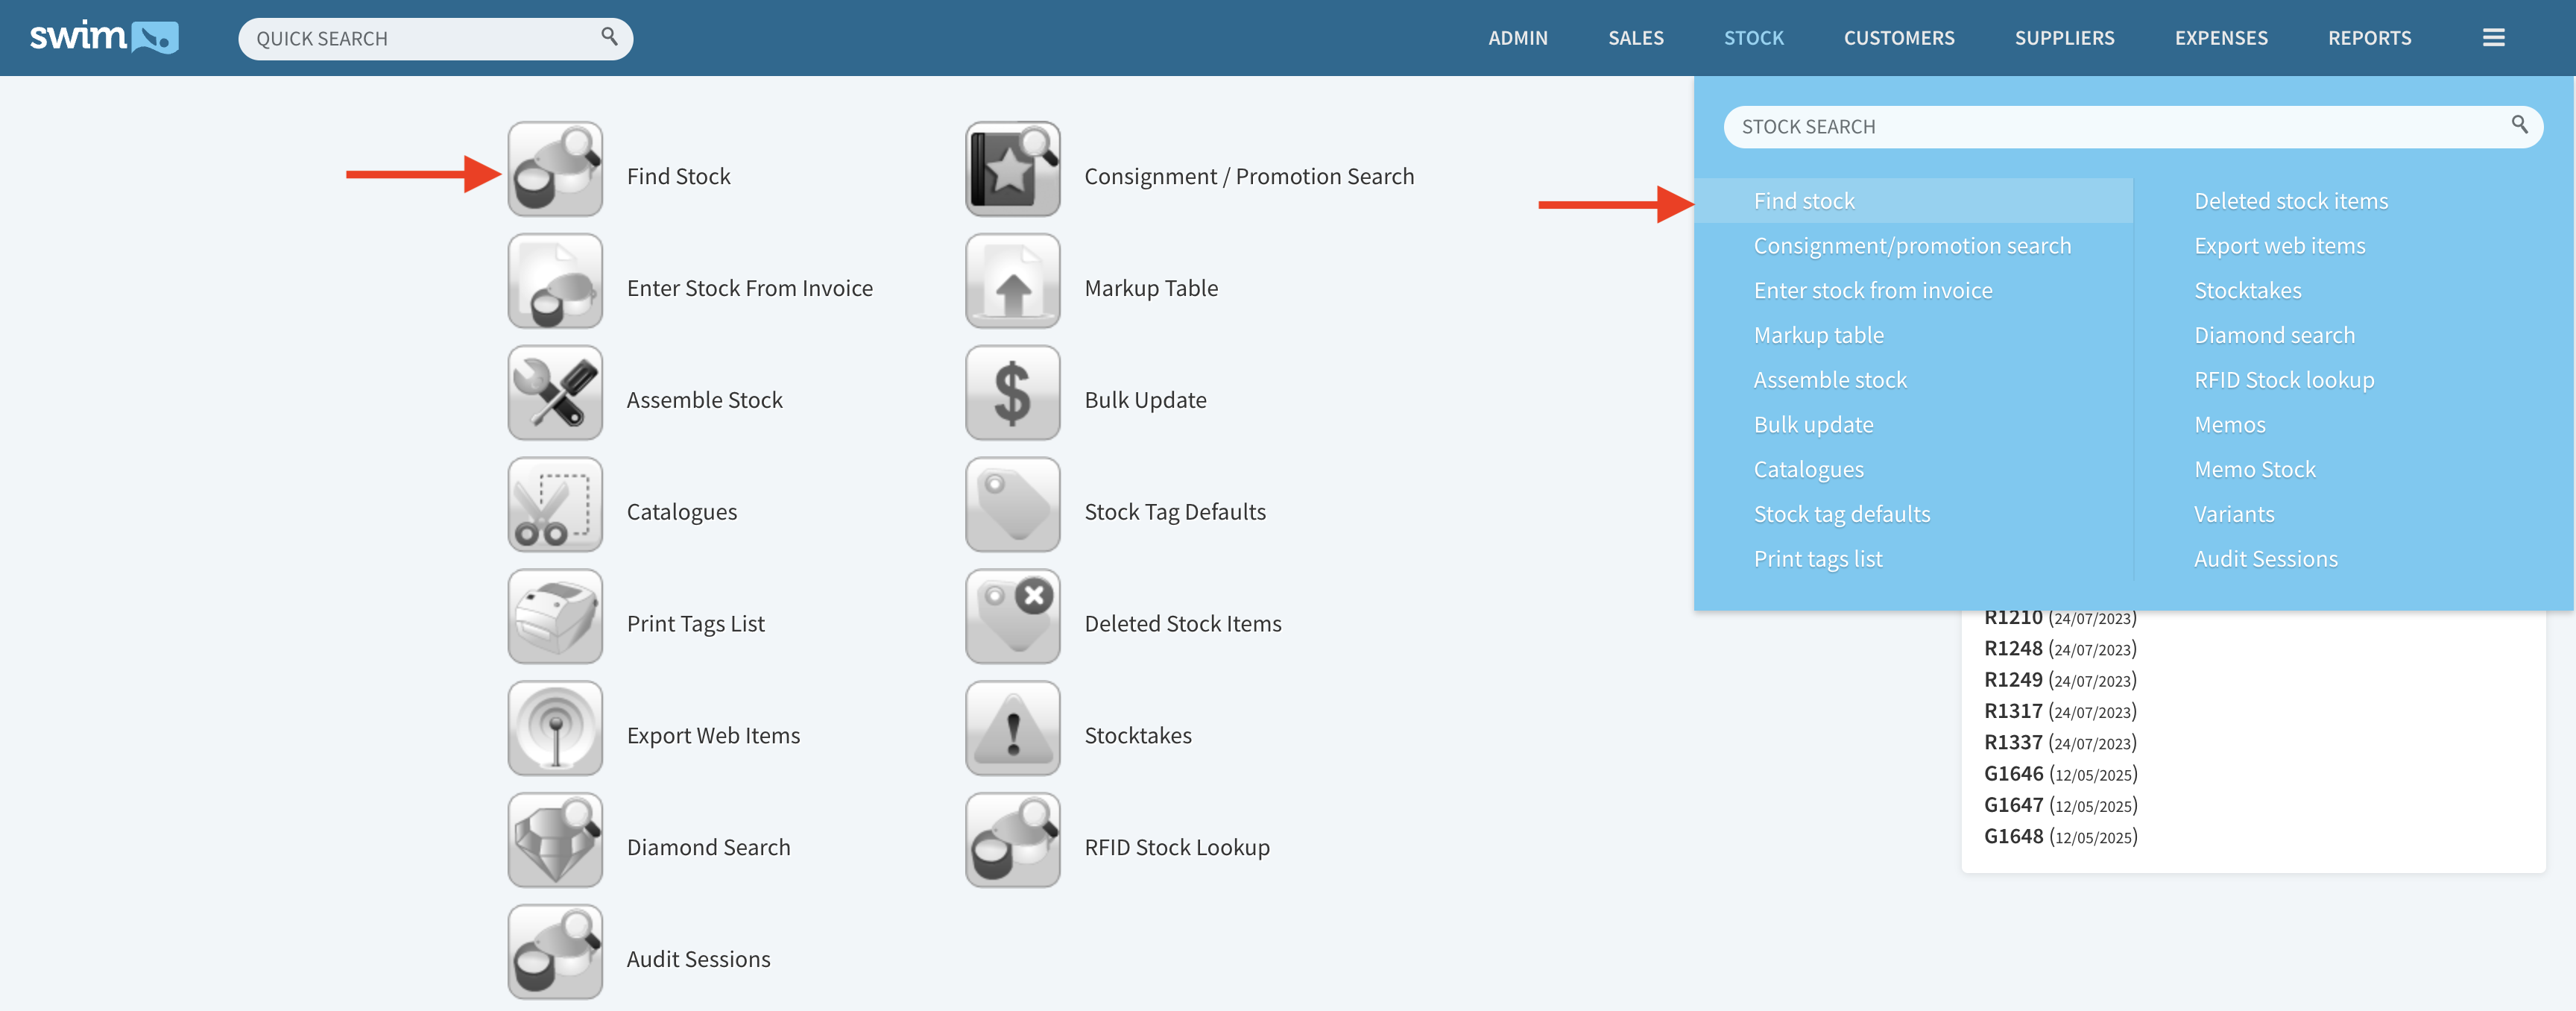Click the Stock Search magnifier icon
2576x1011 pixels.
click(x=2519, y=125)
